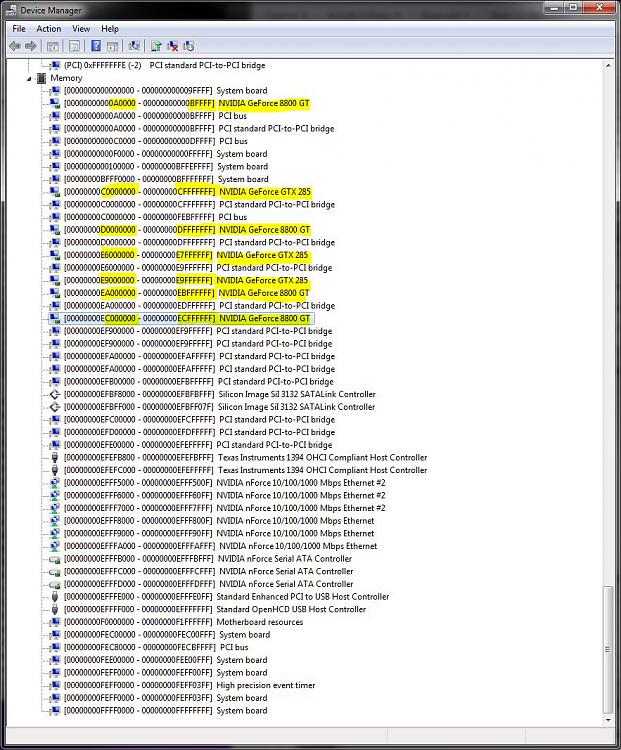Select PCI bus row C0000000 - FEBFFFFF

click(x=155, y=217)
